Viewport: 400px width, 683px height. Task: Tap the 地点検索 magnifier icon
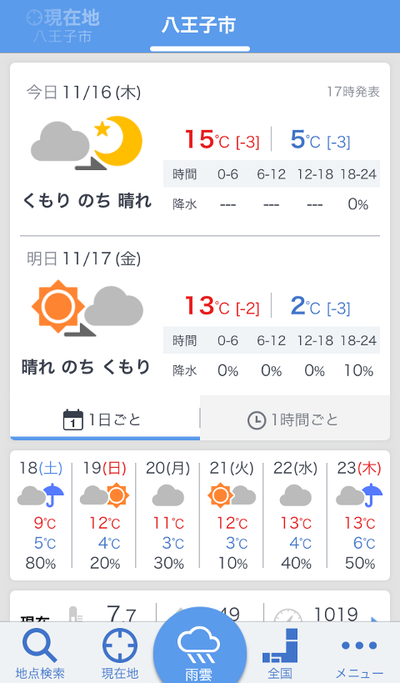[40, 646]
